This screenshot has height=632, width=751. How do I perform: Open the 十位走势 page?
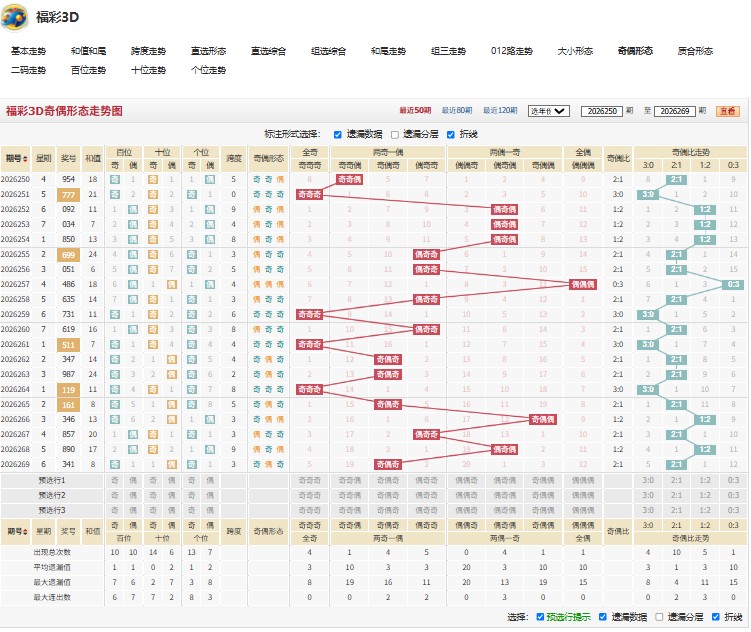coord(148,70)
